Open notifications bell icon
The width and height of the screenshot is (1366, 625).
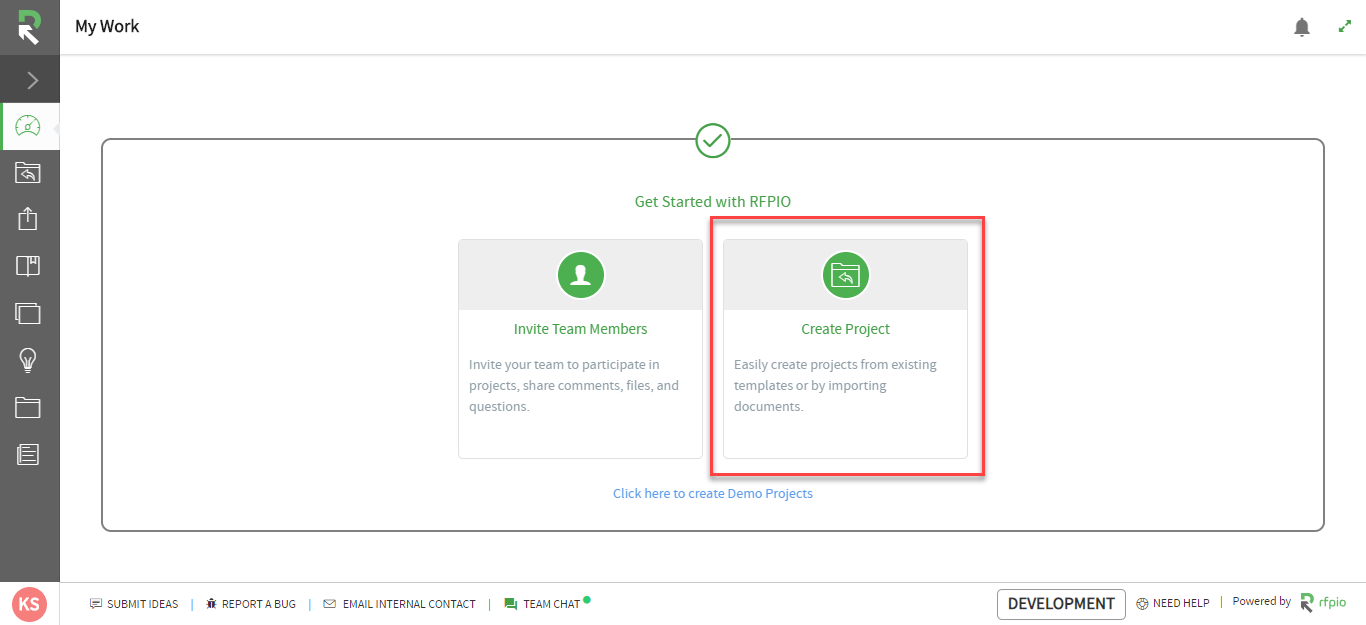click(1301, 28)
